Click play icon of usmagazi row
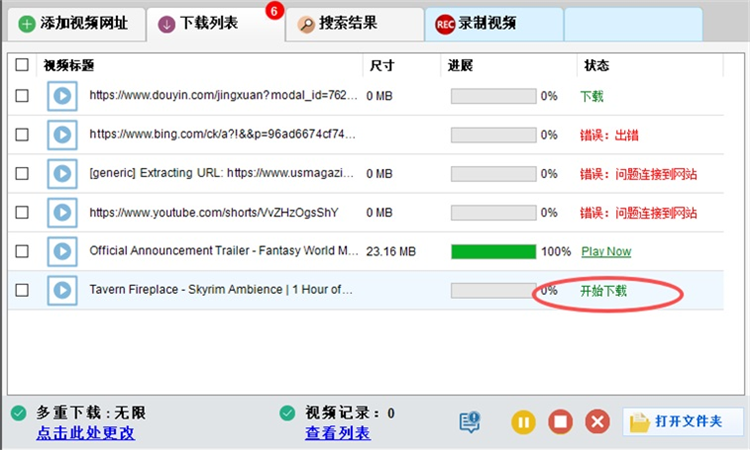750x450 pixels. click(62, 173)
